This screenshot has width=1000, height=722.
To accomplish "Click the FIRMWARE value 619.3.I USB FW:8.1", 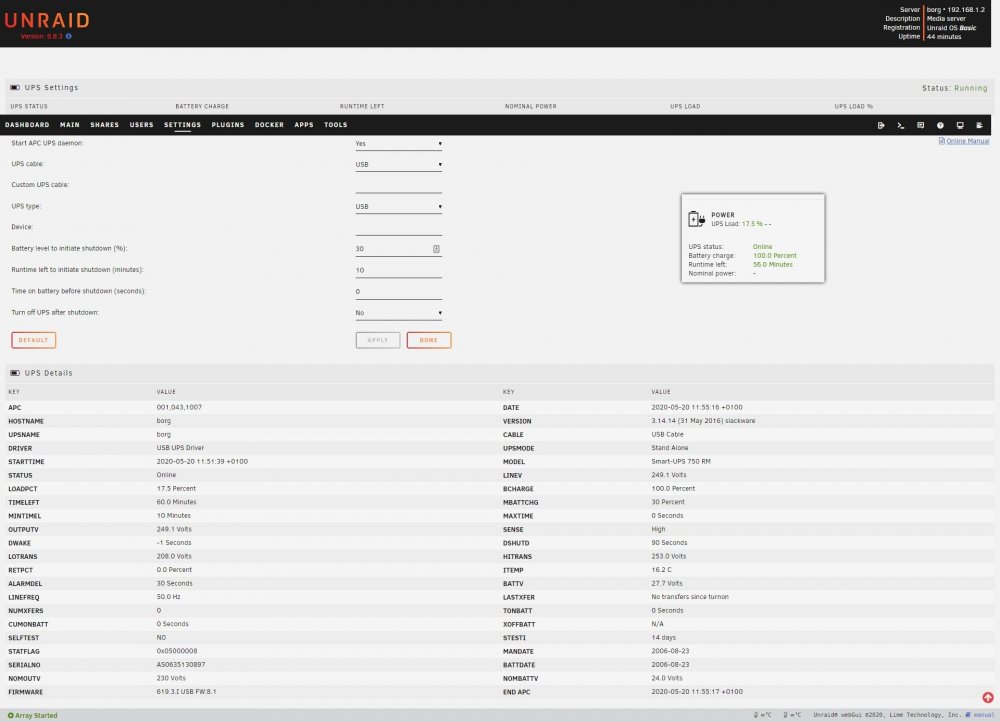I will coord(186,691).
